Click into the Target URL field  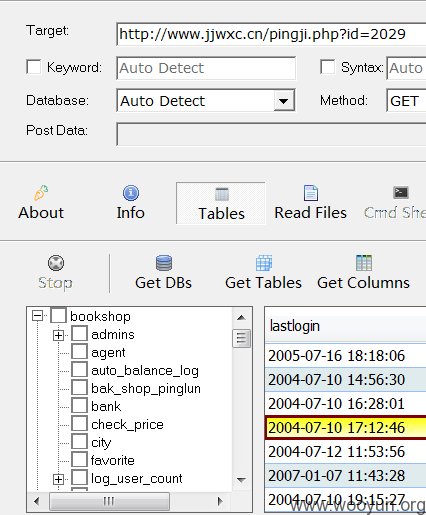coord(271,34)
